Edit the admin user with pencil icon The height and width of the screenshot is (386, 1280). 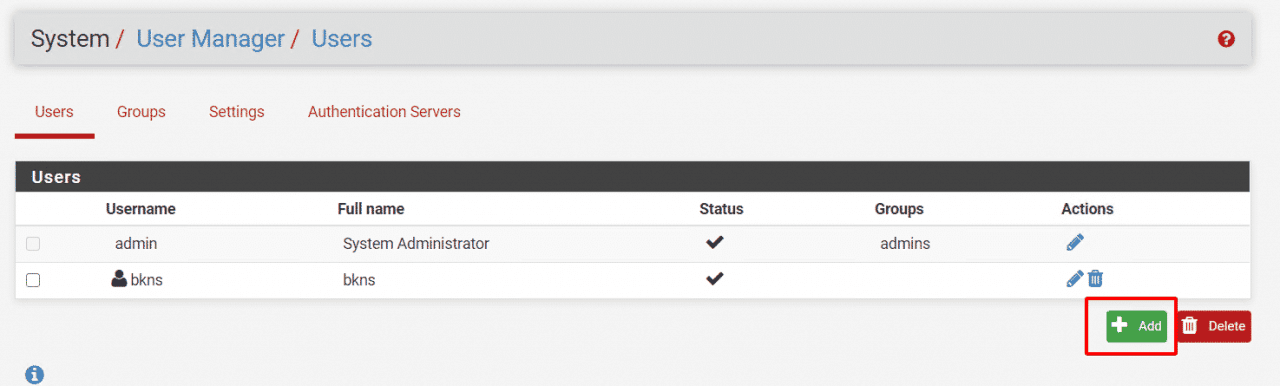1075,242
